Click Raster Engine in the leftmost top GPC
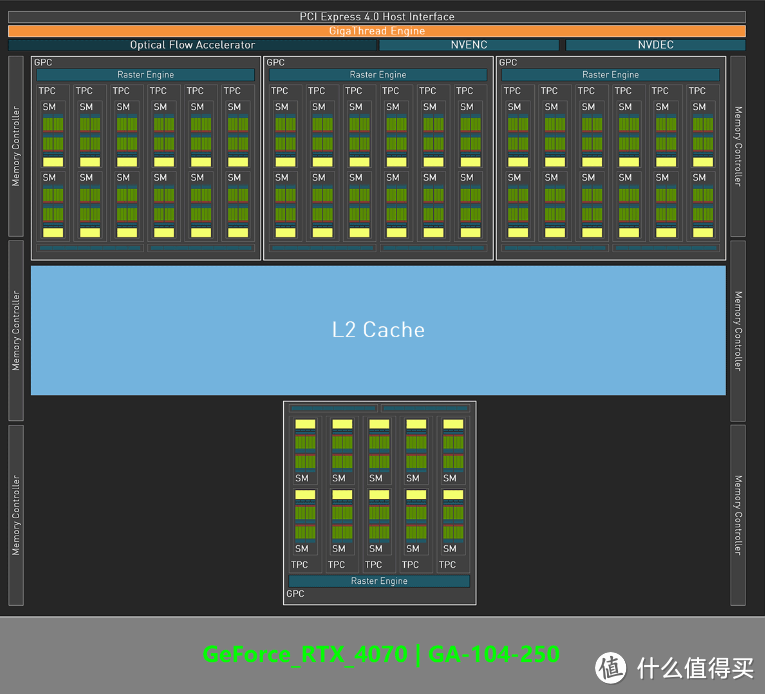The image size is (765, 695). (x=145, y=75)
